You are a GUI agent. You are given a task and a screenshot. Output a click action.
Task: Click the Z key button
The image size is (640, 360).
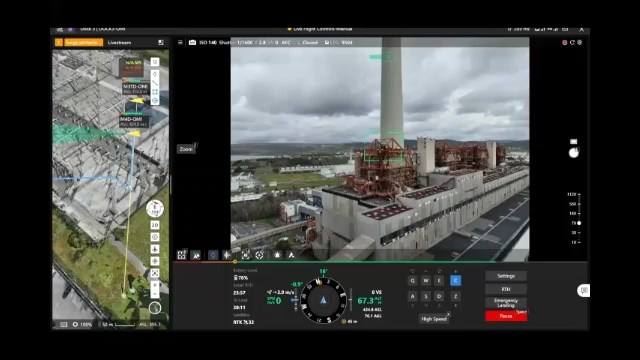coord(456,296)
